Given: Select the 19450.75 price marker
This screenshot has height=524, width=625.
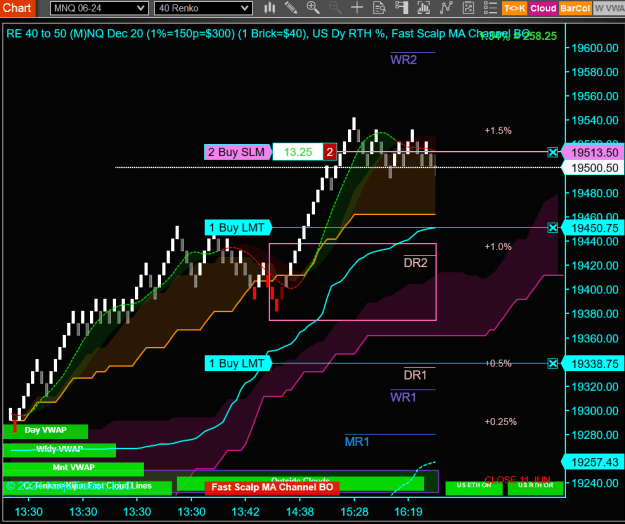Looking at the screenshot, I should click(x=593, y=228).
